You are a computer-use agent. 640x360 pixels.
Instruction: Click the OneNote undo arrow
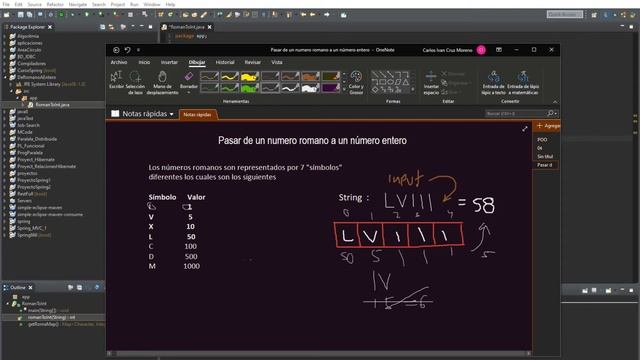127,50
